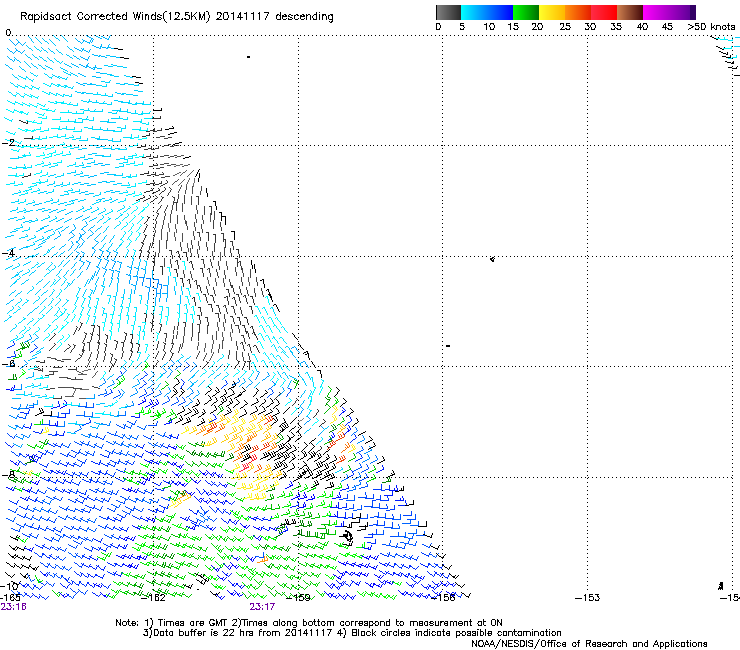This screenshot has width=740, height=650.
Task: Click the orange 25-30 knots legend swatch
Action: point(578,12)
